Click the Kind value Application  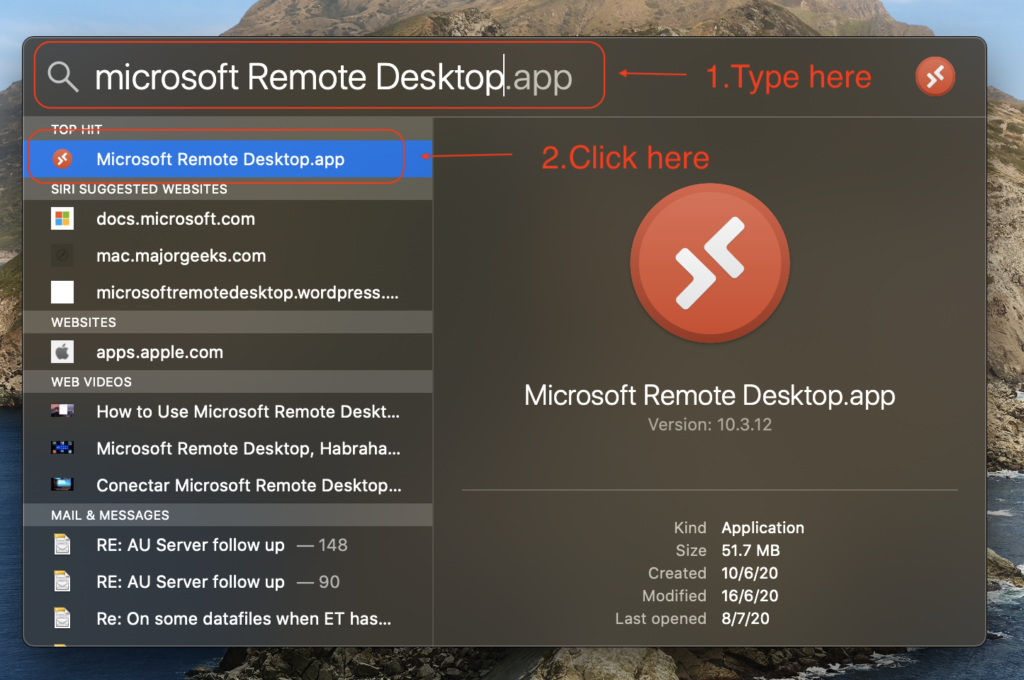pos(763,528)
